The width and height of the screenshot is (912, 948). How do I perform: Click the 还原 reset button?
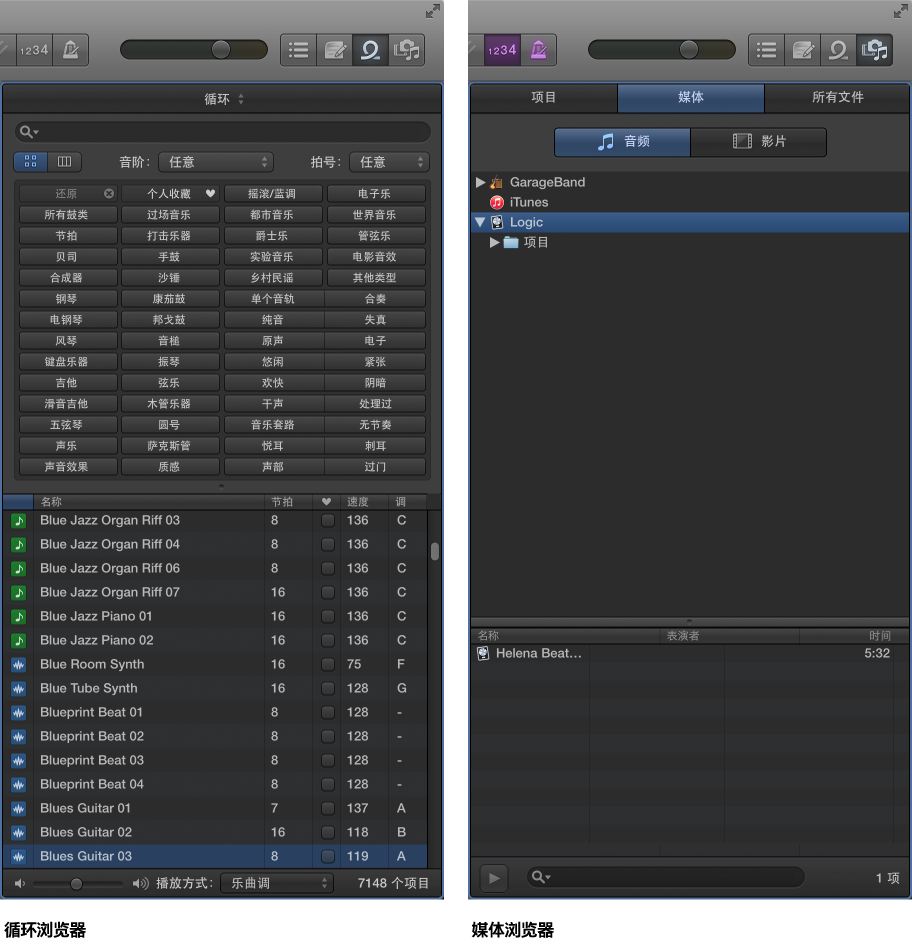(68, 193)
